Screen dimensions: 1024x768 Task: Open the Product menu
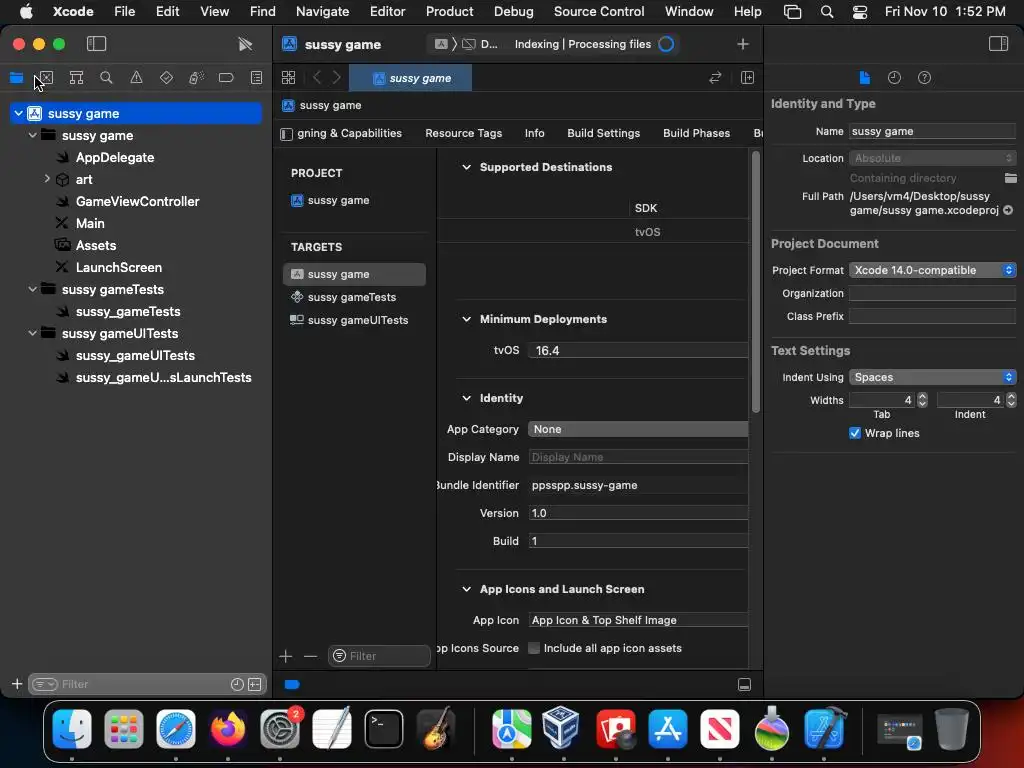pyautogui.click(x=449, y=11)
